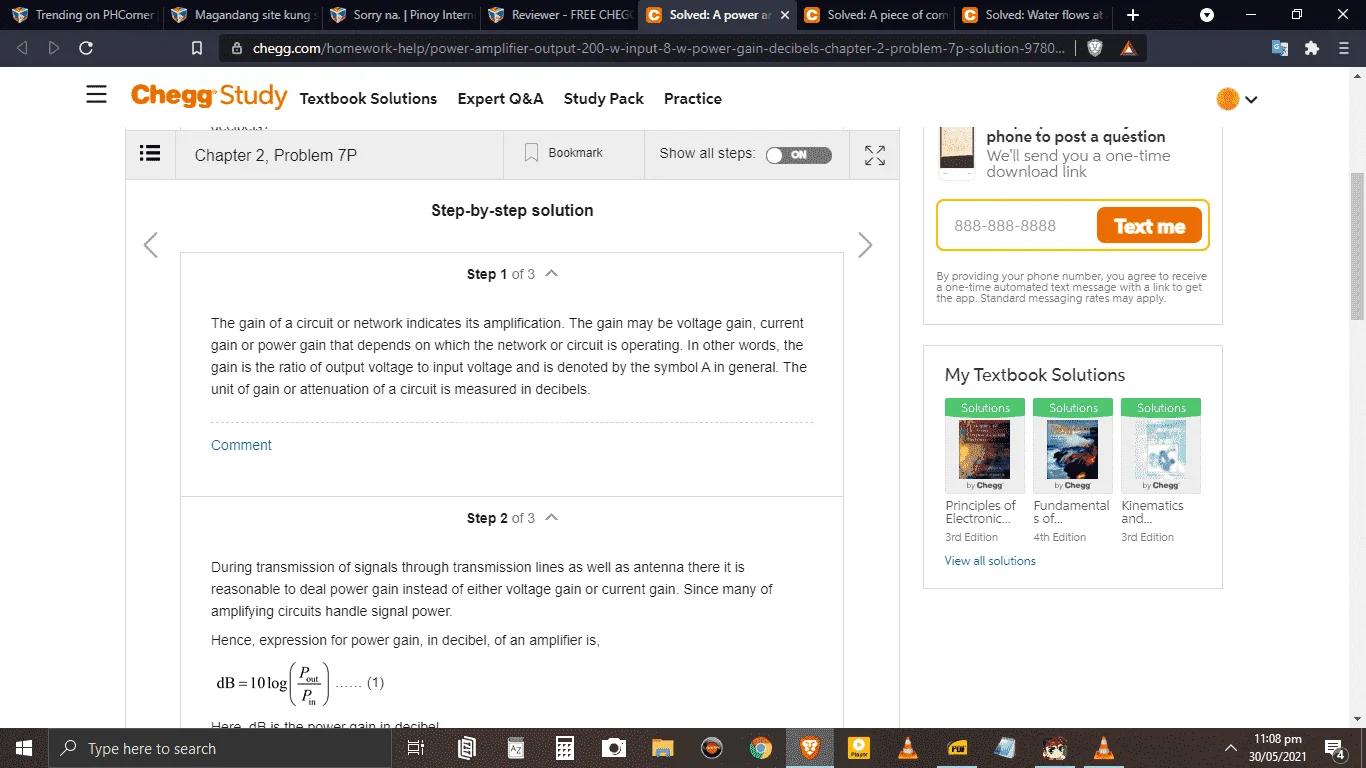Open the Extensions puzzle icon
Screen dimensions: 1366x768
coord(1312,48)
